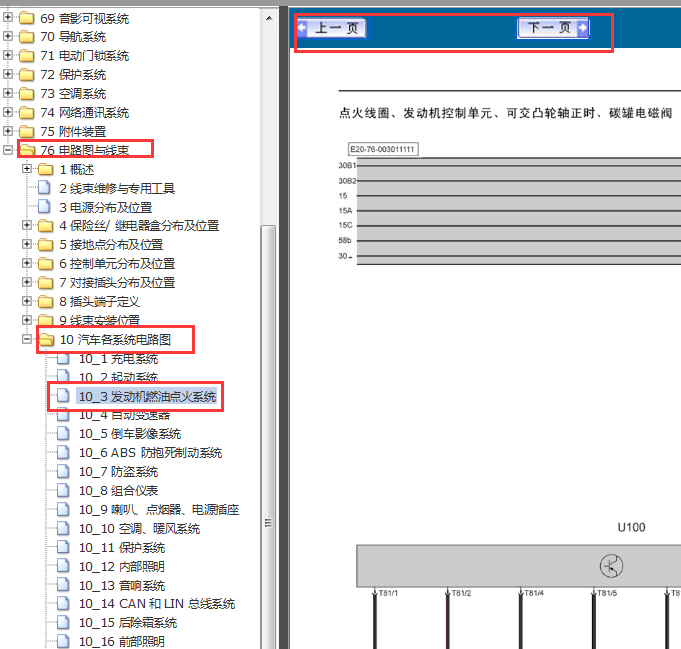The height and width of the screenshot is (649, 681).
Task: Click folder icon of 8 插头端子定义
Action: (46, 302)
